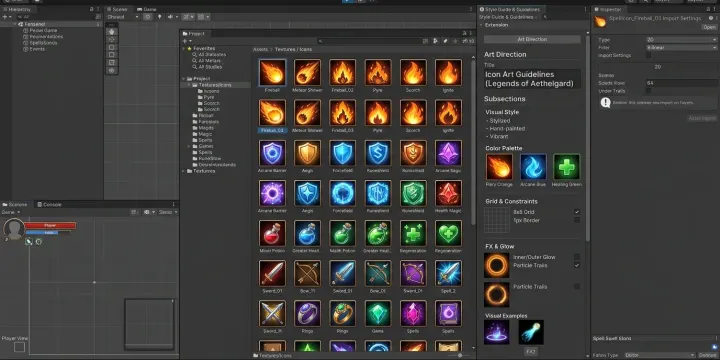This screenshot has width=720, height=360.
Task: Select the Hierarchy tab
Action: point(18,9)
